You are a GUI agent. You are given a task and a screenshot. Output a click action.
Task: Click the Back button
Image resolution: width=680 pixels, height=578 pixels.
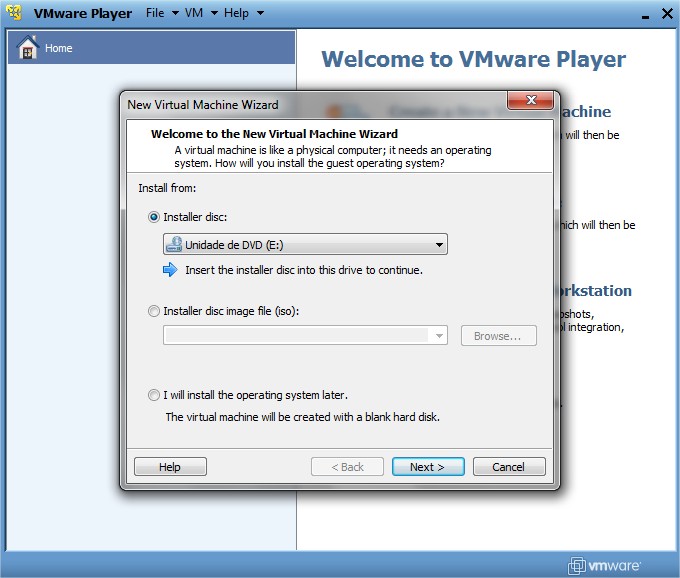point(347,467)
